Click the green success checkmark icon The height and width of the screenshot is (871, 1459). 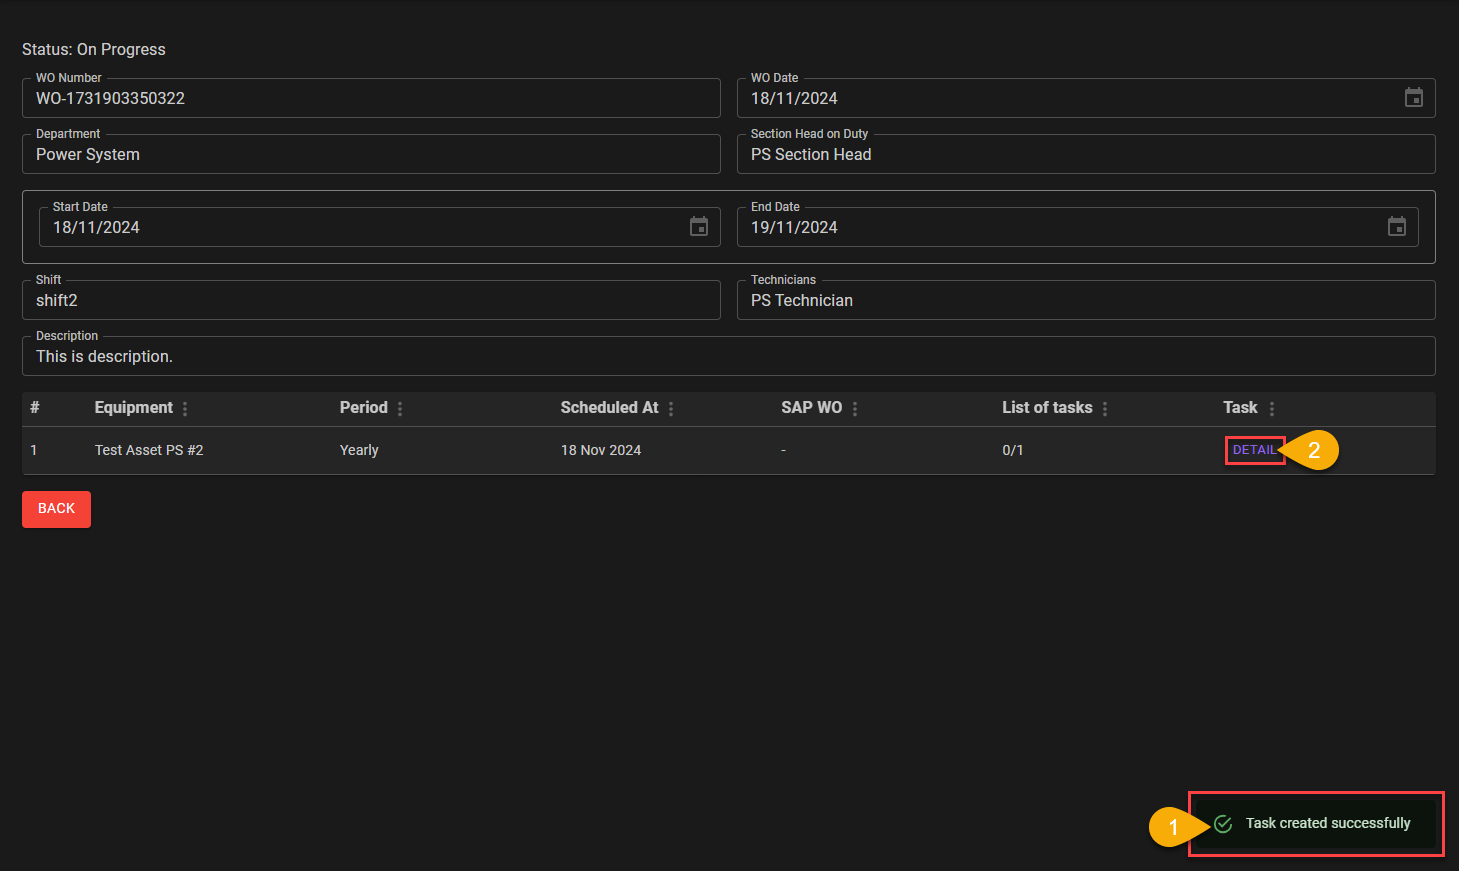tap(1223, 824)
